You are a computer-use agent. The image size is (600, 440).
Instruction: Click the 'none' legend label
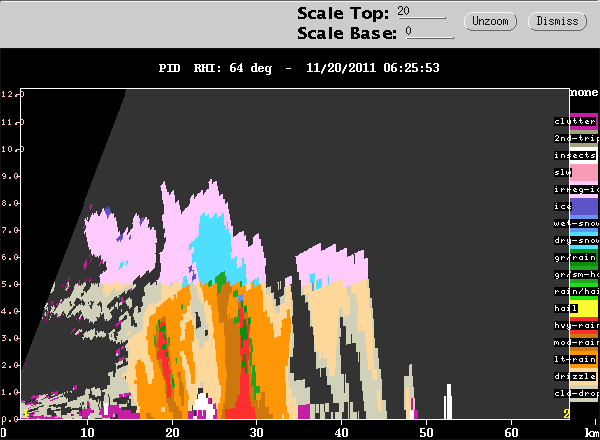(x=584, y=93)
